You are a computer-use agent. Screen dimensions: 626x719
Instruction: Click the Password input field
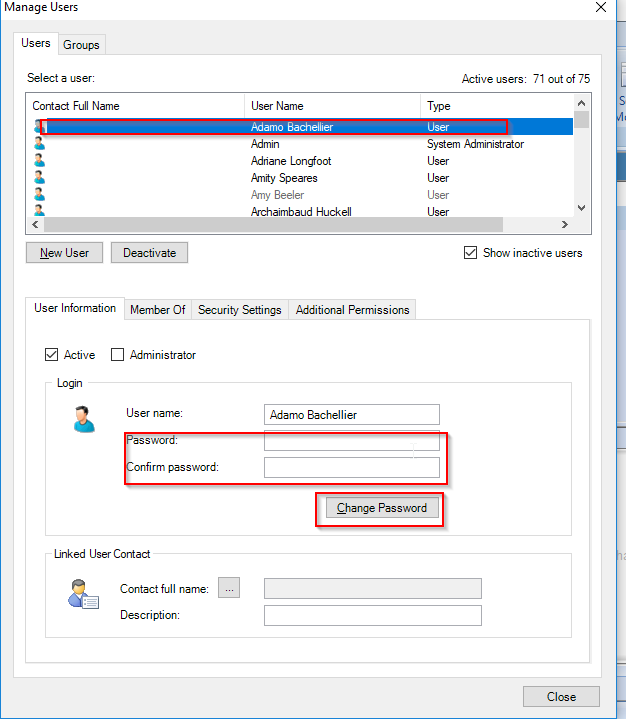[352, 441]
